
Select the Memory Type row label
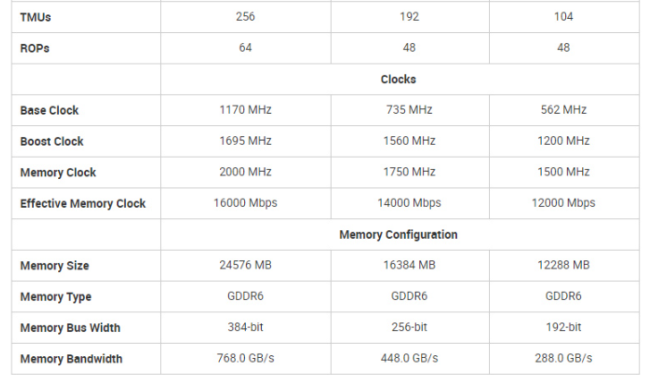[x=56, y=297]
